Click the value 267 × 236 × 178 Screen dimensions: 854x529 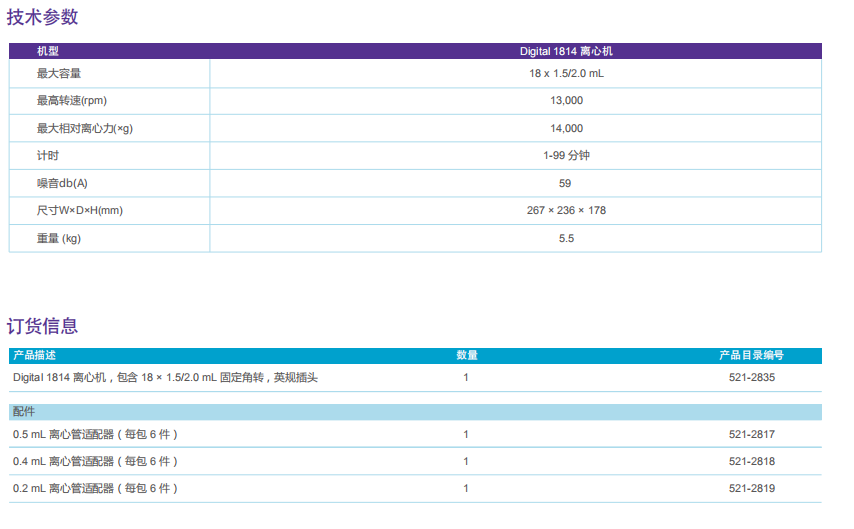(566, 210)
